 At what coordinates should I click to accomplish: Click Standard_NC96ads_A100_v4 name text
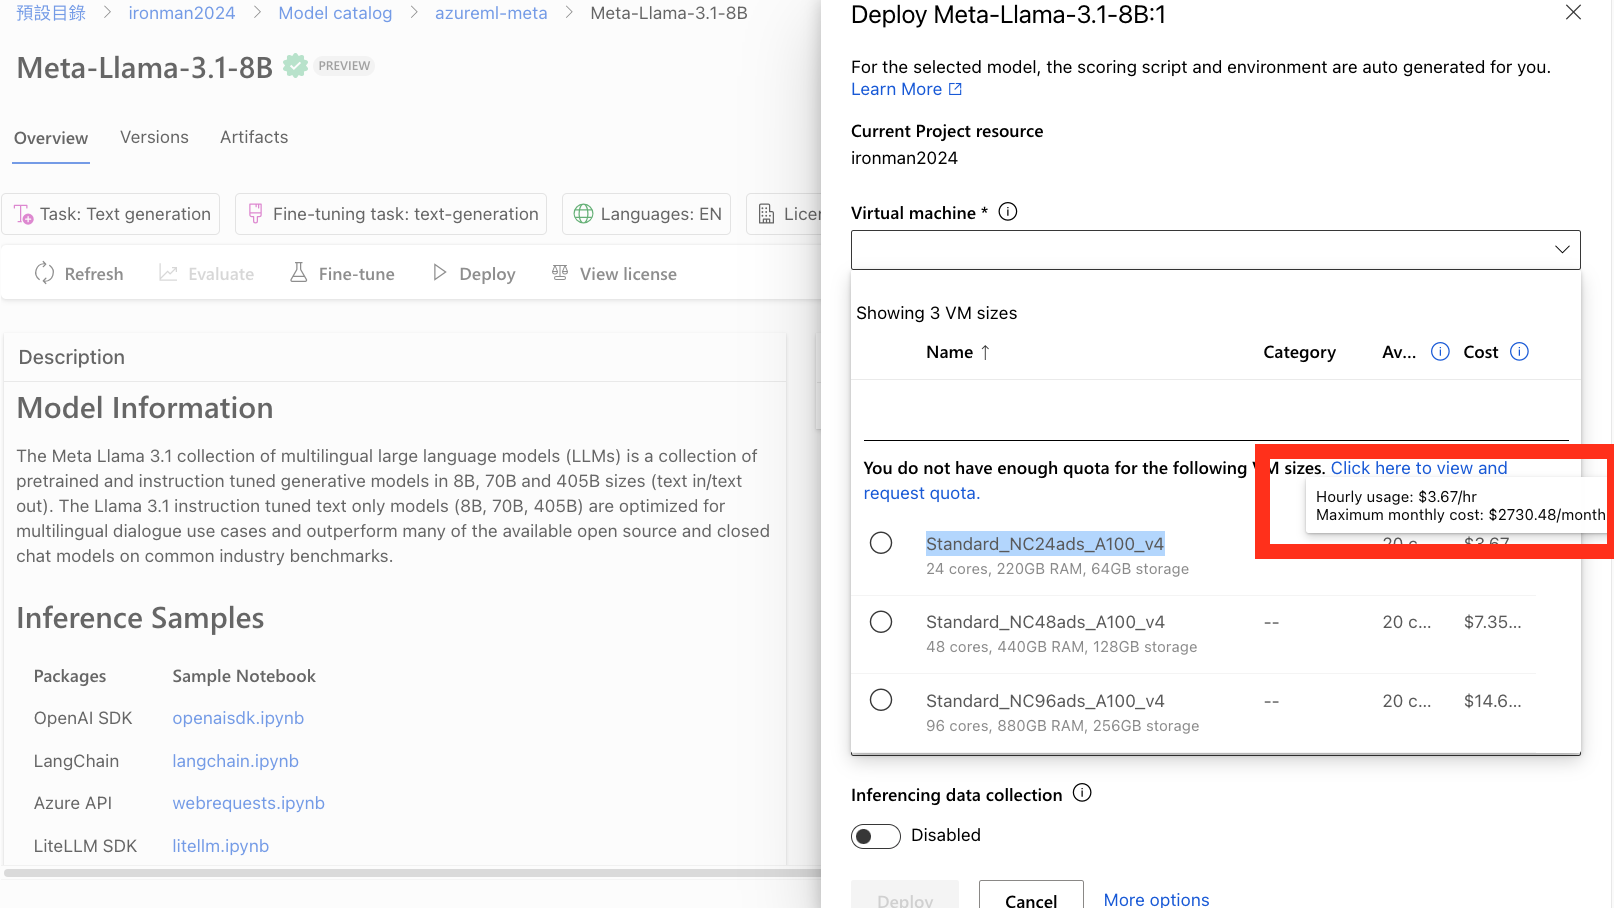1045,701
